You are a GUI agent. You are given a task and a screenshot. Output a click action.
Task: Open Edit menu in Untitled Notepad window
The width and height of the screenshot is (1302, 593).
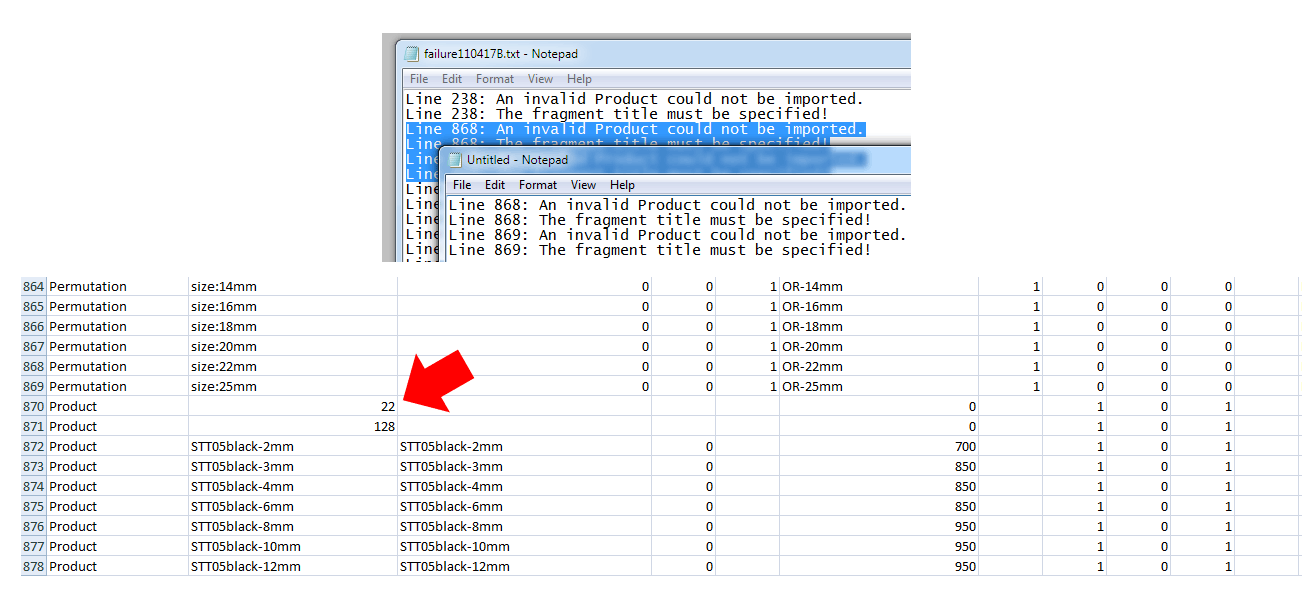coord(495,185)
